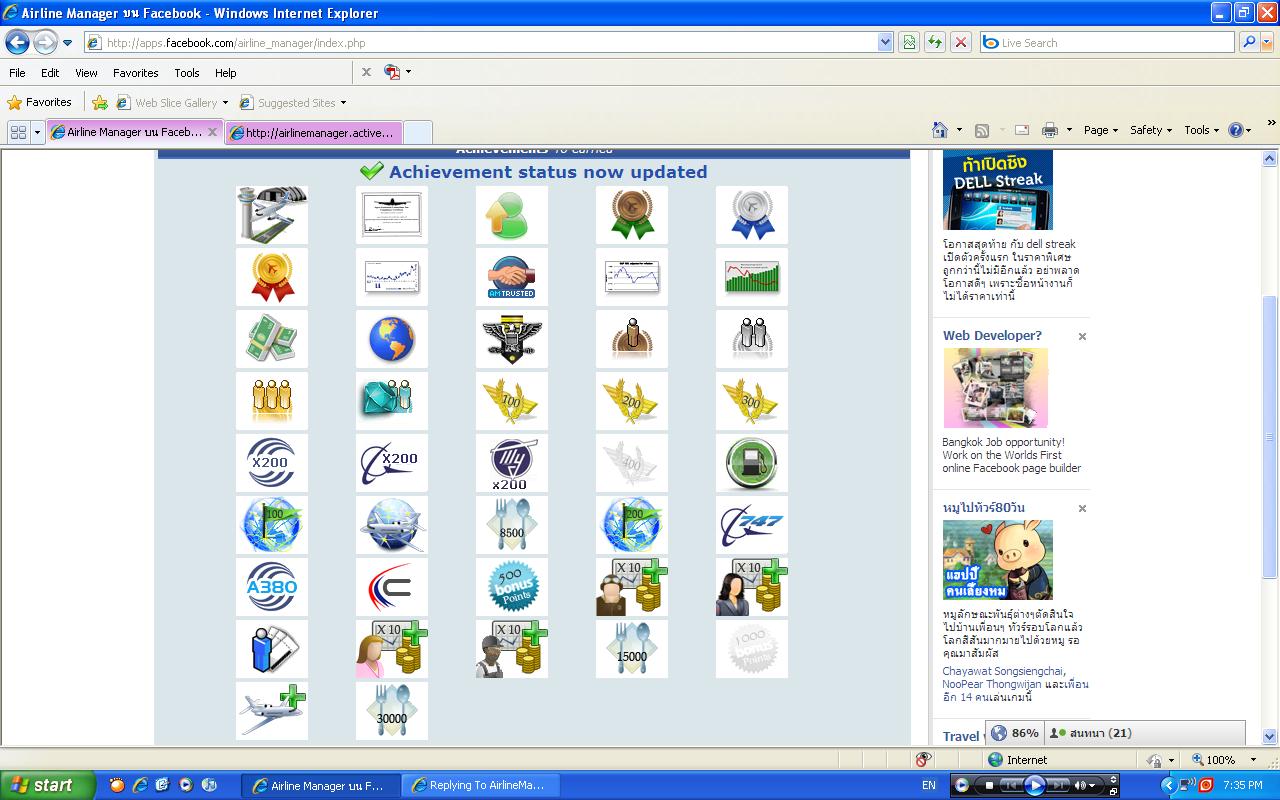Click the 500 bonus points achievement badge
Viewport: 1280px width, 800px height.
[x=512, y=587]
